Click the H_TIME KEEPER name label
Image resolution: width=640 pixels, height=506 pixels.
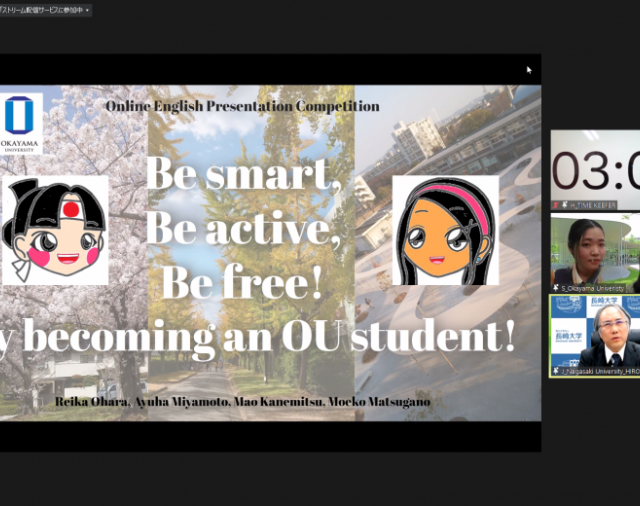(x=592, y=205)
